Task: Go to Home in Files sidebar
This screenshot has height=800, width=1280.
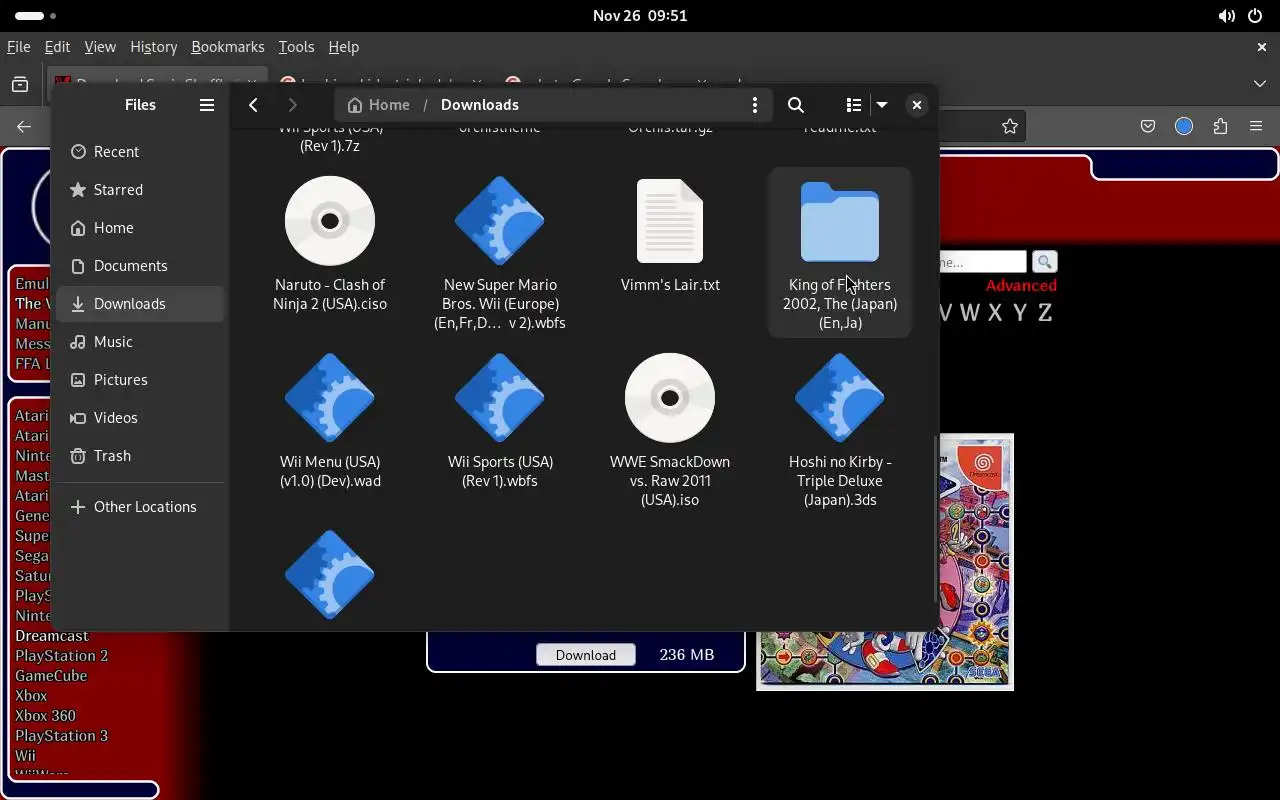Action: click(140, 228)
